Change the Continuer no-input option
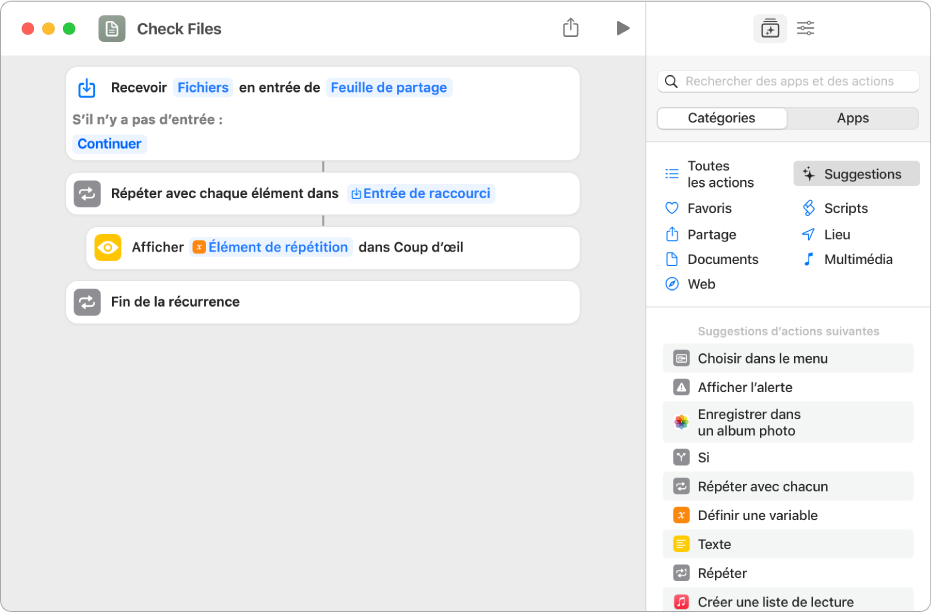The image size is (931, 612). 109,143
